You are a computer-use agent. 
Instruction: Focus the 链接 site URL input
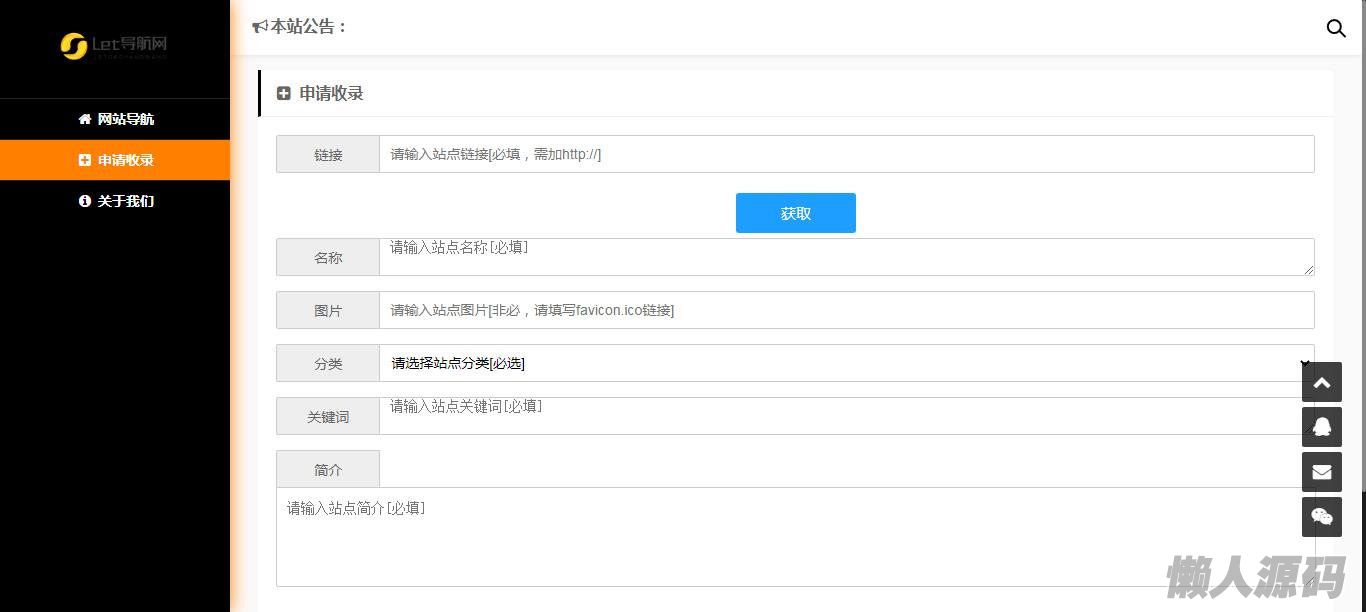pos(845,154)
